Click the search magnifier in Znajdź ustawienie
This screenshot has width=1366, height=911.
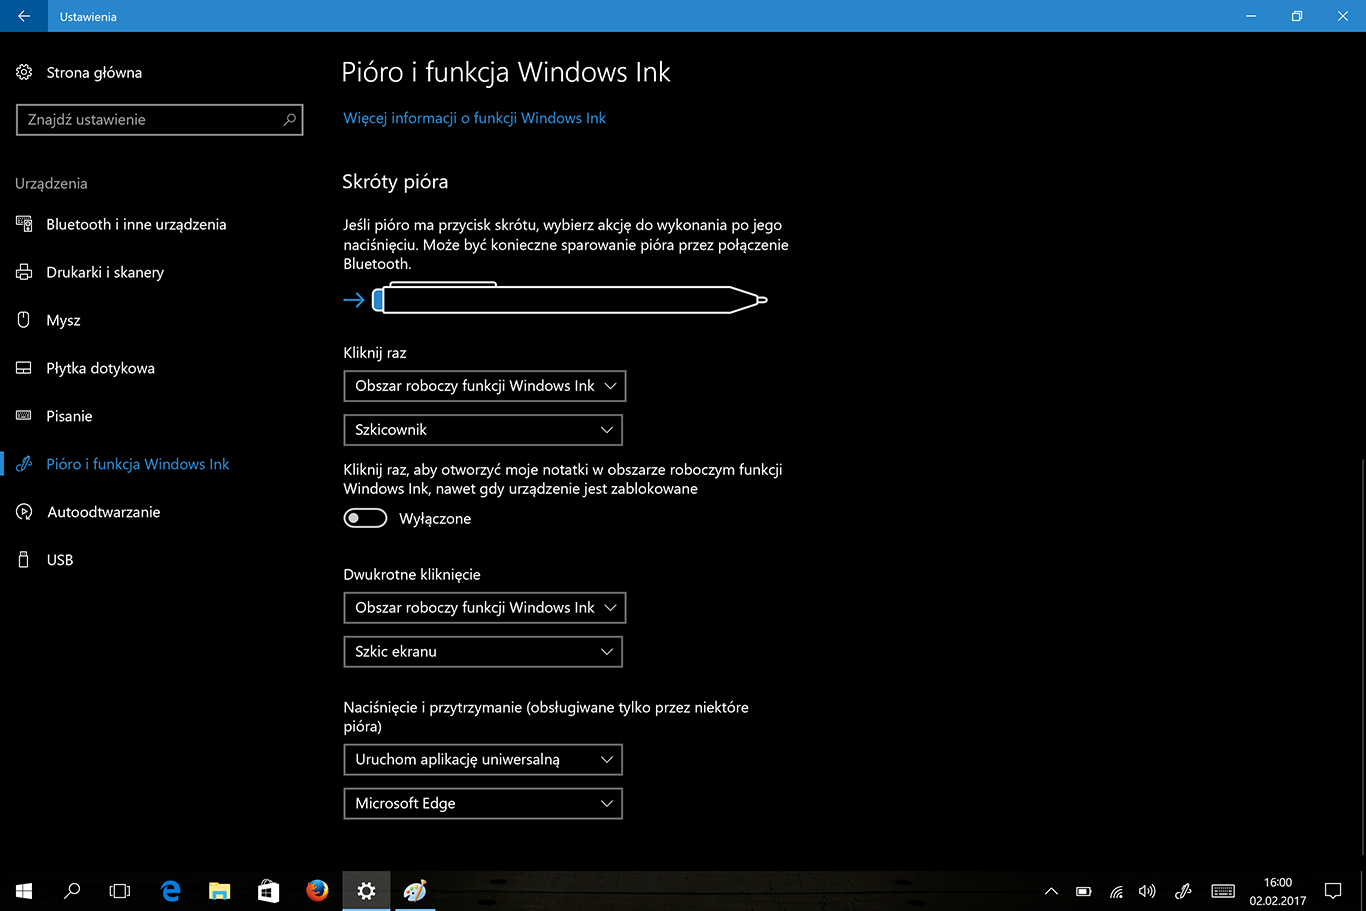(x=290, y=119)
